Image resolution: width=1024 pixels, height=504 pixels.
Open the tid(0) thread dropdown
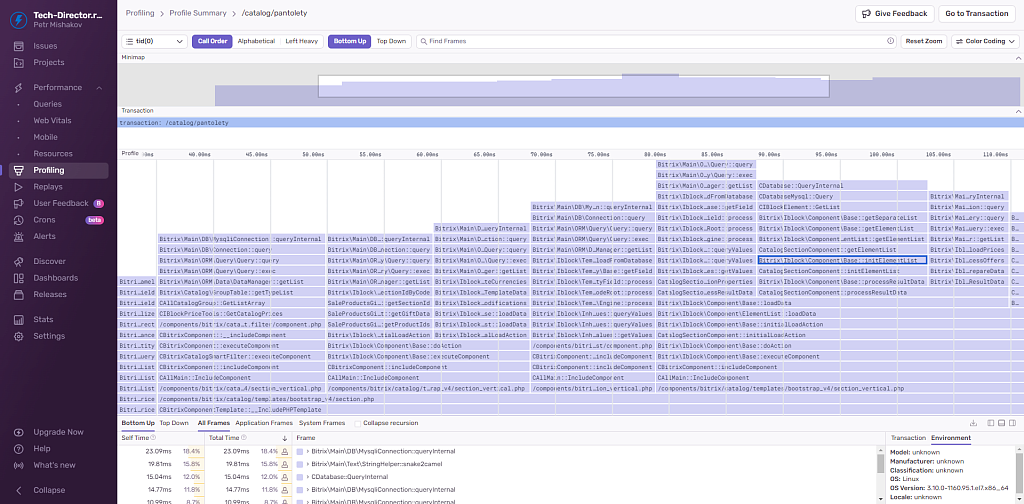(x=154, y=42)
